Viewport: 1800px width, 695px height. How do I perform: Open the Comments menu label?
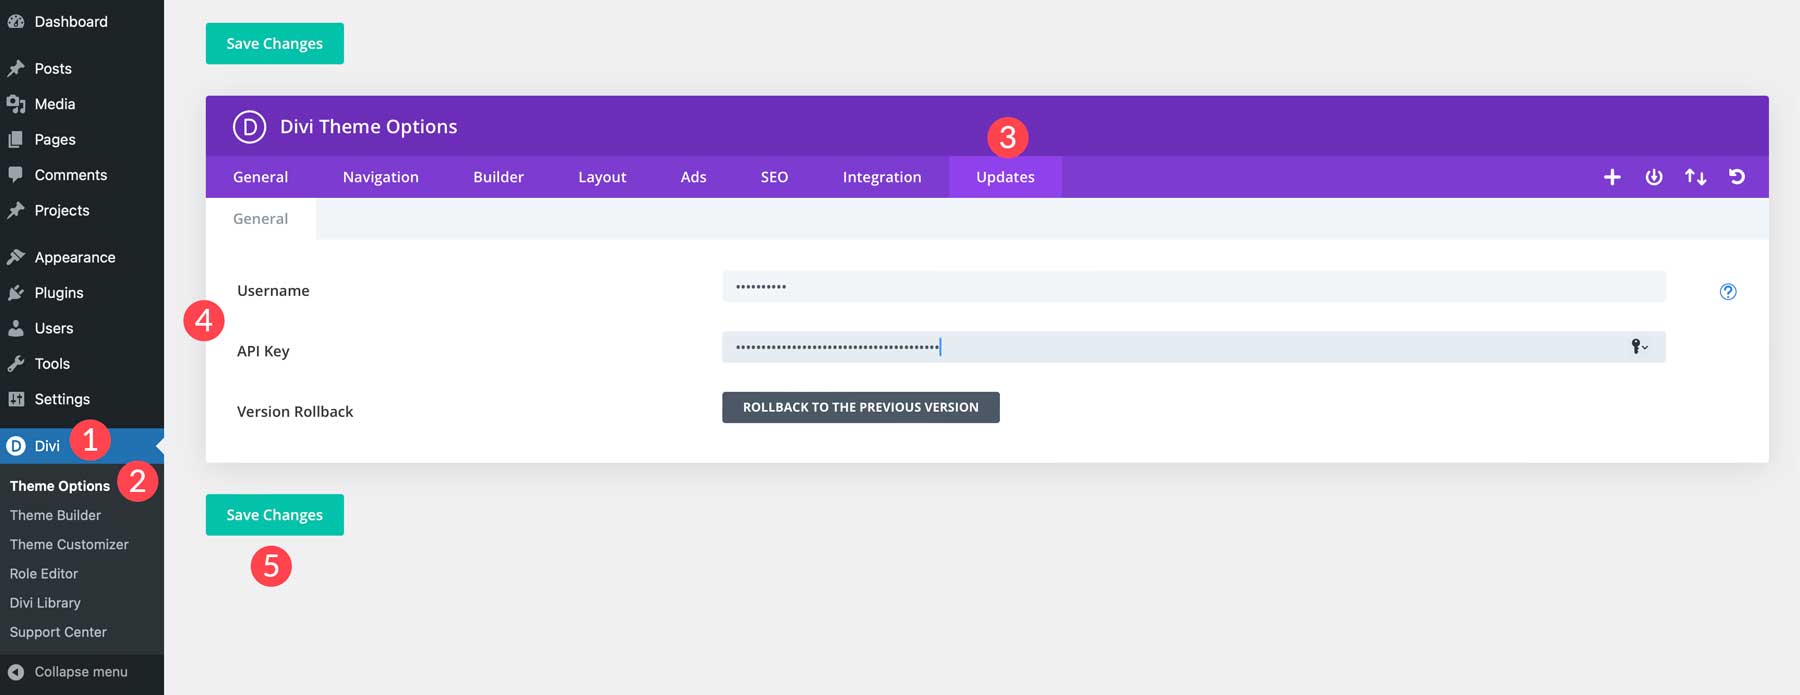(x=71, y=175)
